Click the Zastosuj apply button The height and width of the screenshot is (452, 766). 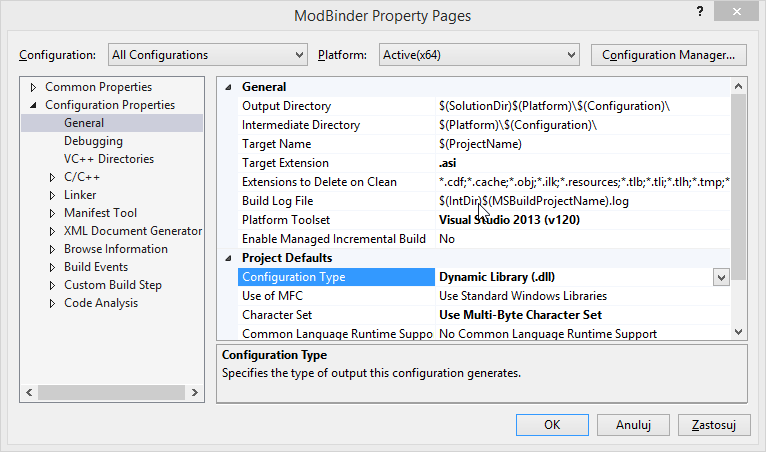pos(713,424)
